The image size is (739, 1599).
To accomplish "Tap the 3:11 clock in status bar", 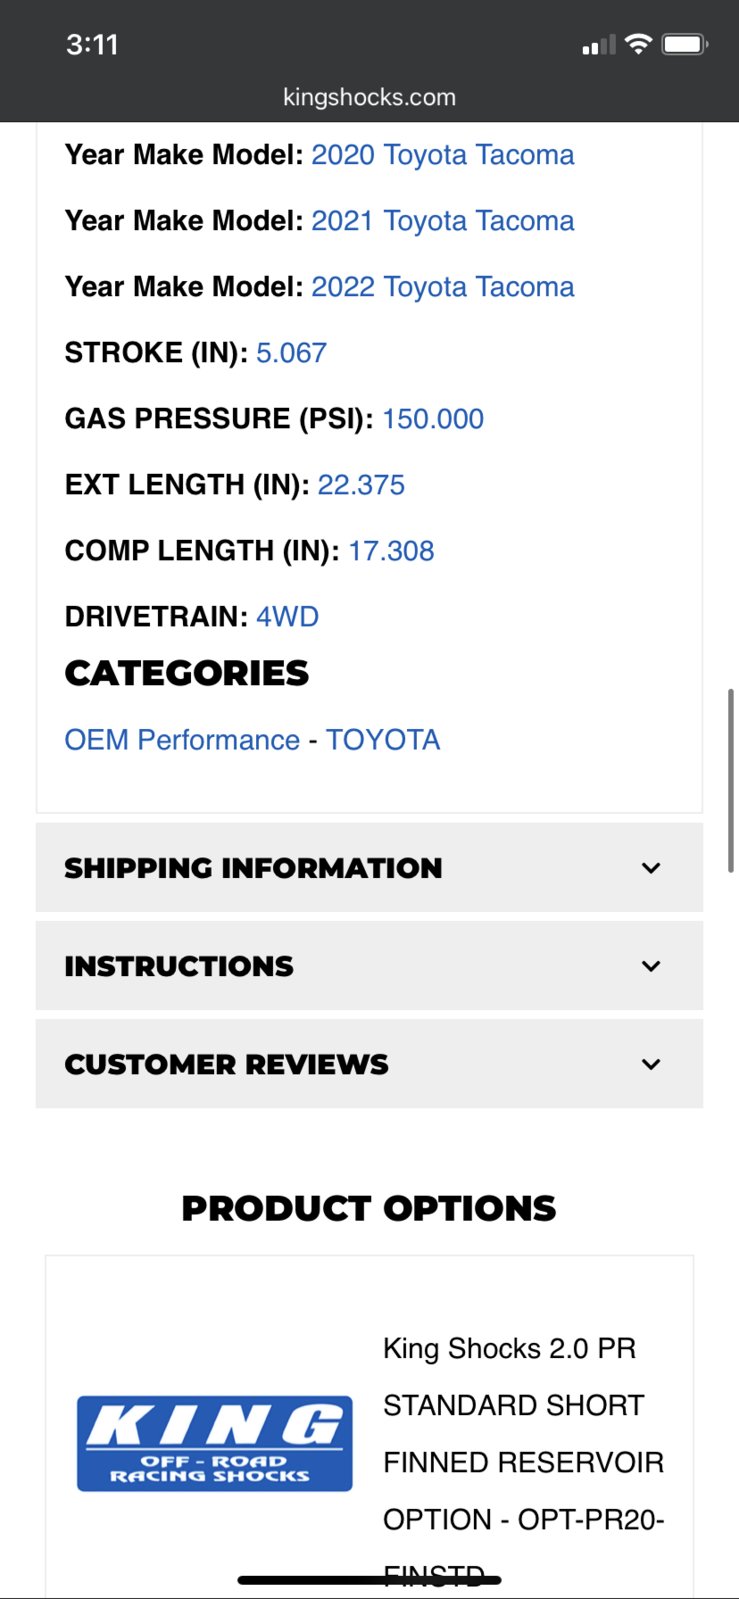I will (x=92, y=44).
